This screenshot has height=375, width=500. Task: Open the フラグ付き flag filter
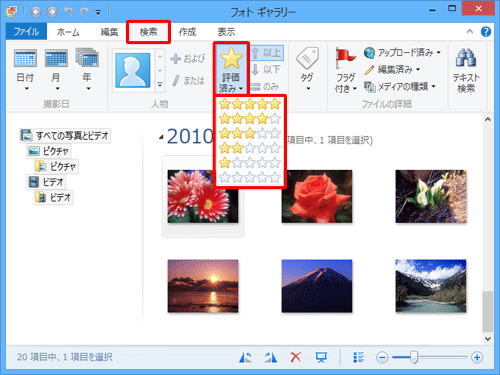[x=345, y=70]
